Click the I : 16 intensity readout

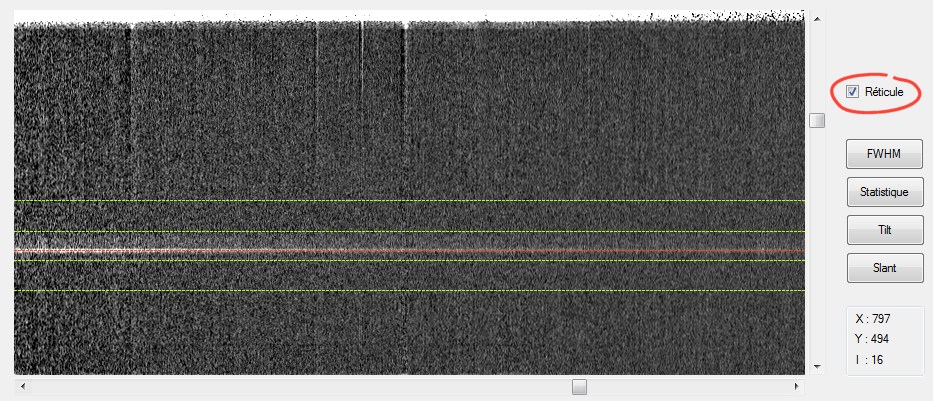[869, 360]
